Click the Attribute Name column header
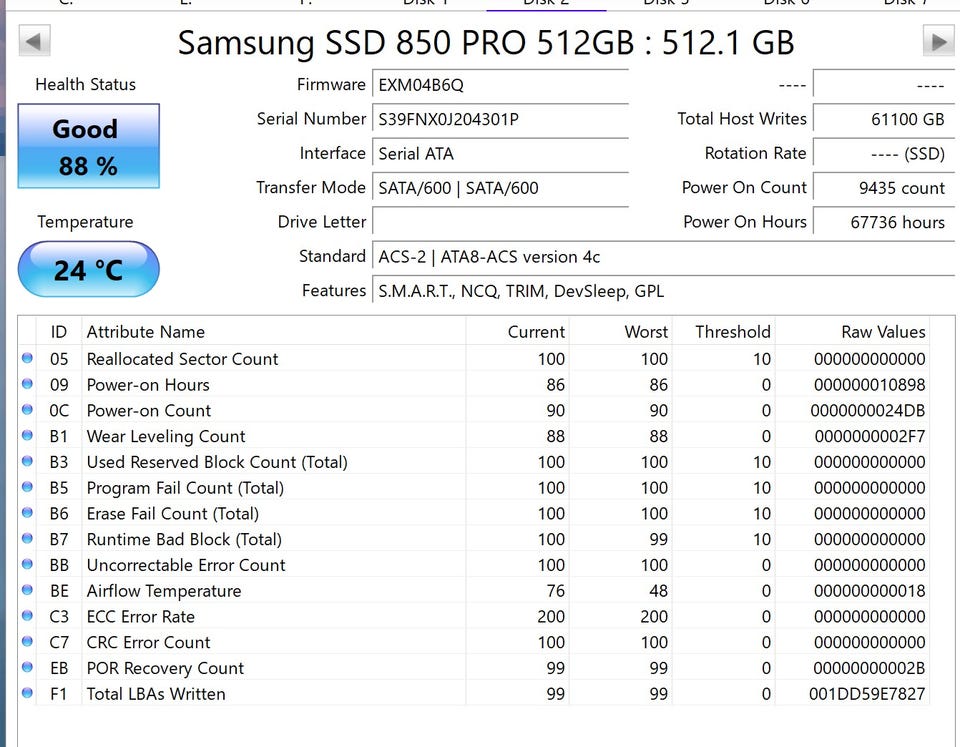 (x=146, y=332)
